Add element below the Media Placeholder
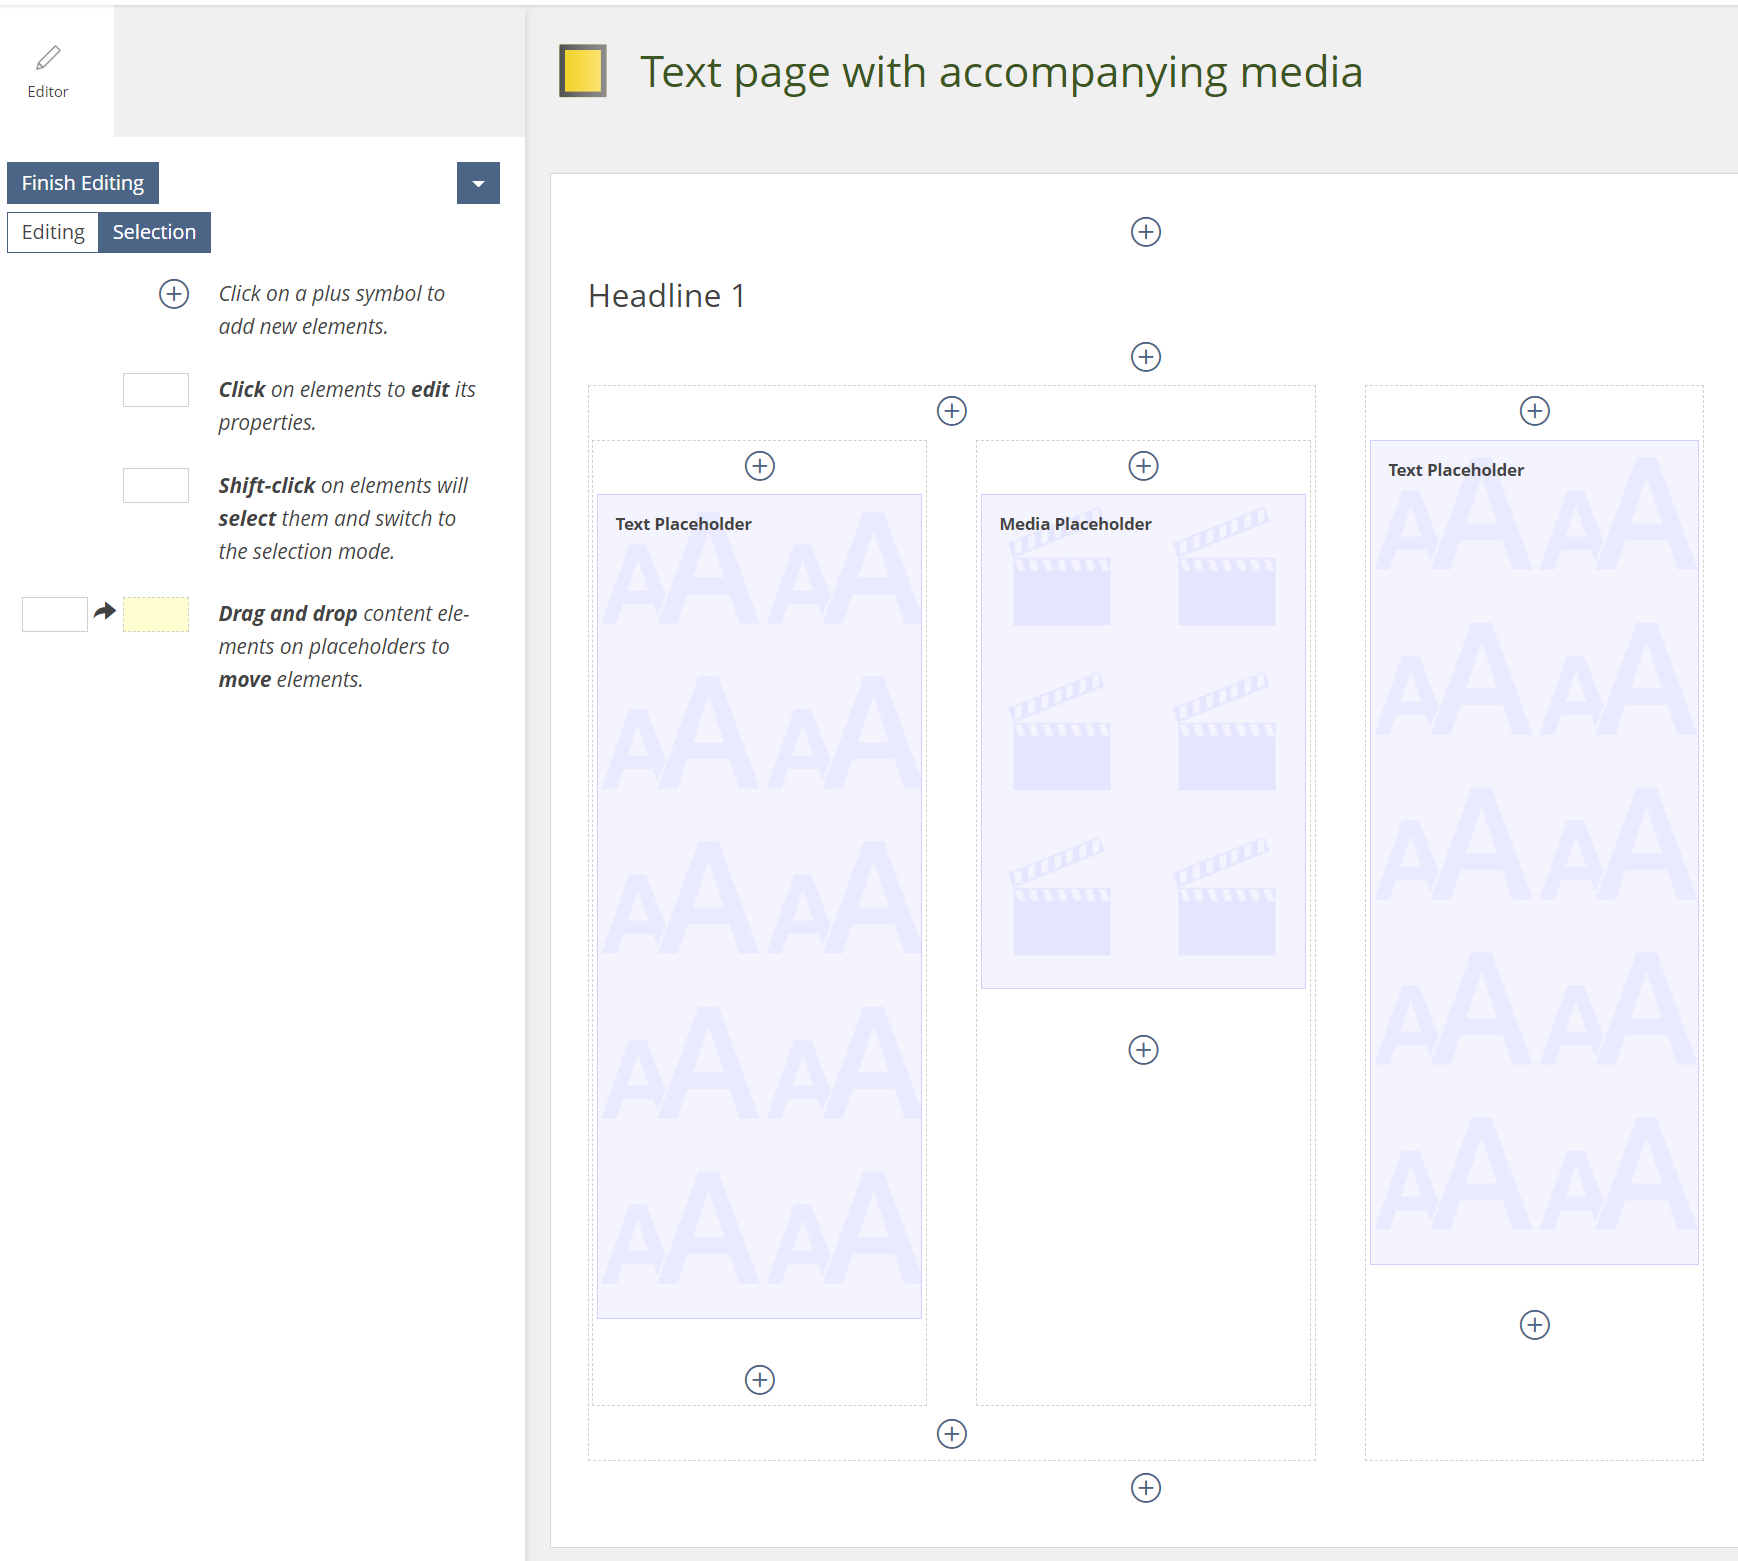Viewport: 1738px width, 1561px height. 1143,1050
